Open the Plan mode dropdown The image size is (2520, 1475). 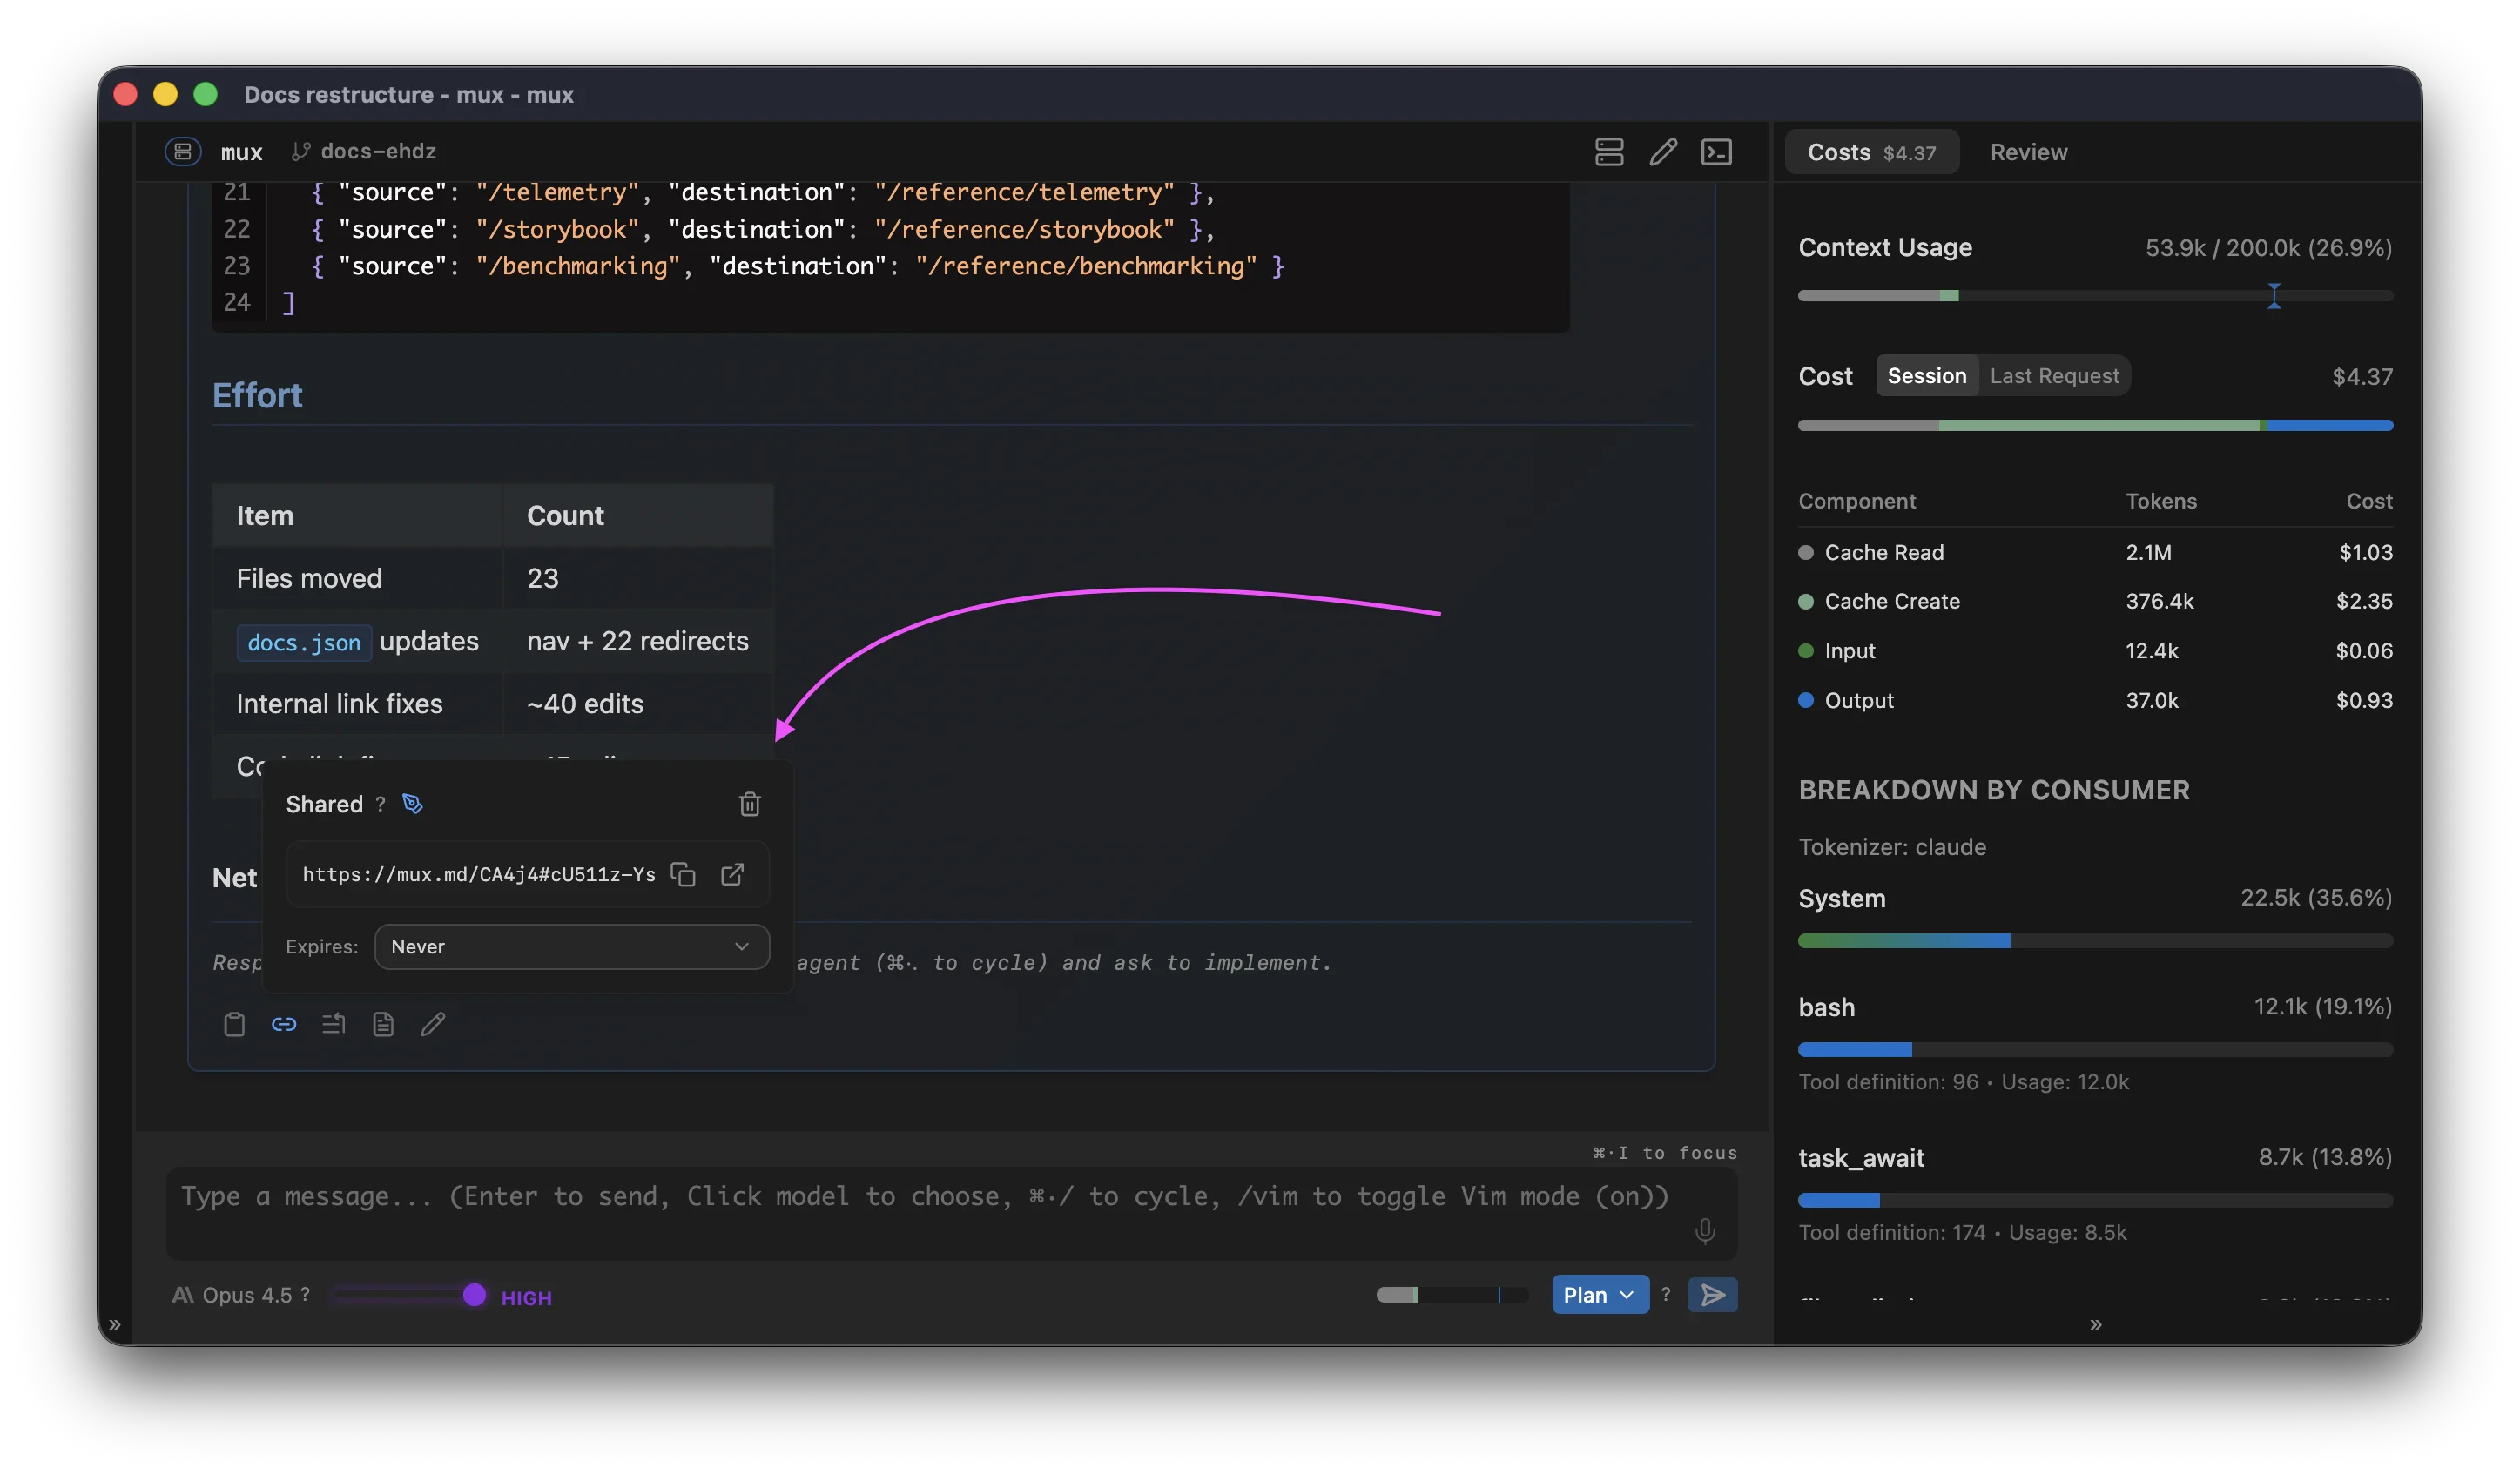(x=1599, y=1295)
